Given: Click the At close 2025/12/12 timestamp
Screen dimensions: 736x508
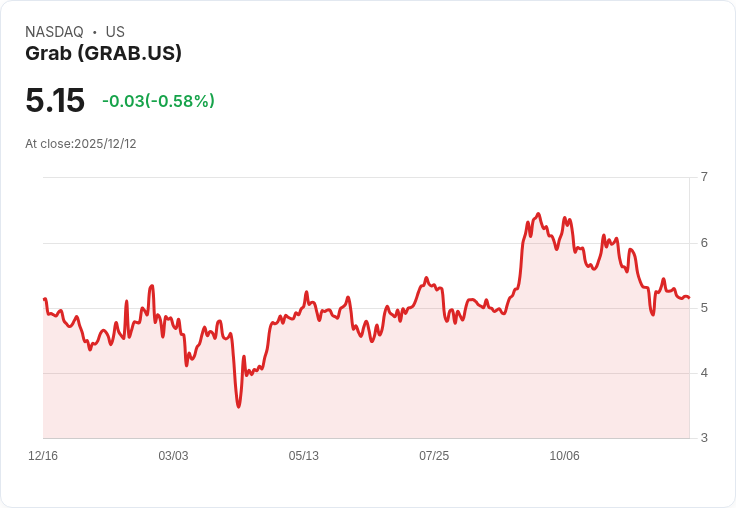Looking at the screenshot, I should (x=81, y=144).
